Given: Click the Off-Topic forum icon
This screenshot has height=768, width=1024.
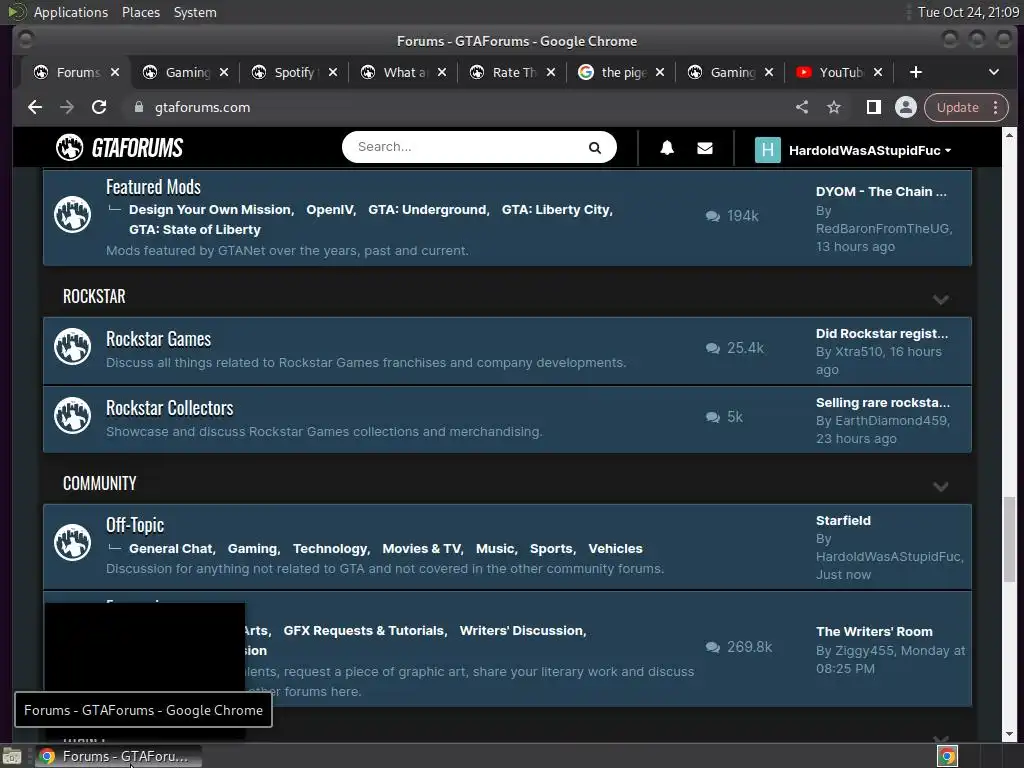Looking at the screenshot, I should click(x=72, y=542).
